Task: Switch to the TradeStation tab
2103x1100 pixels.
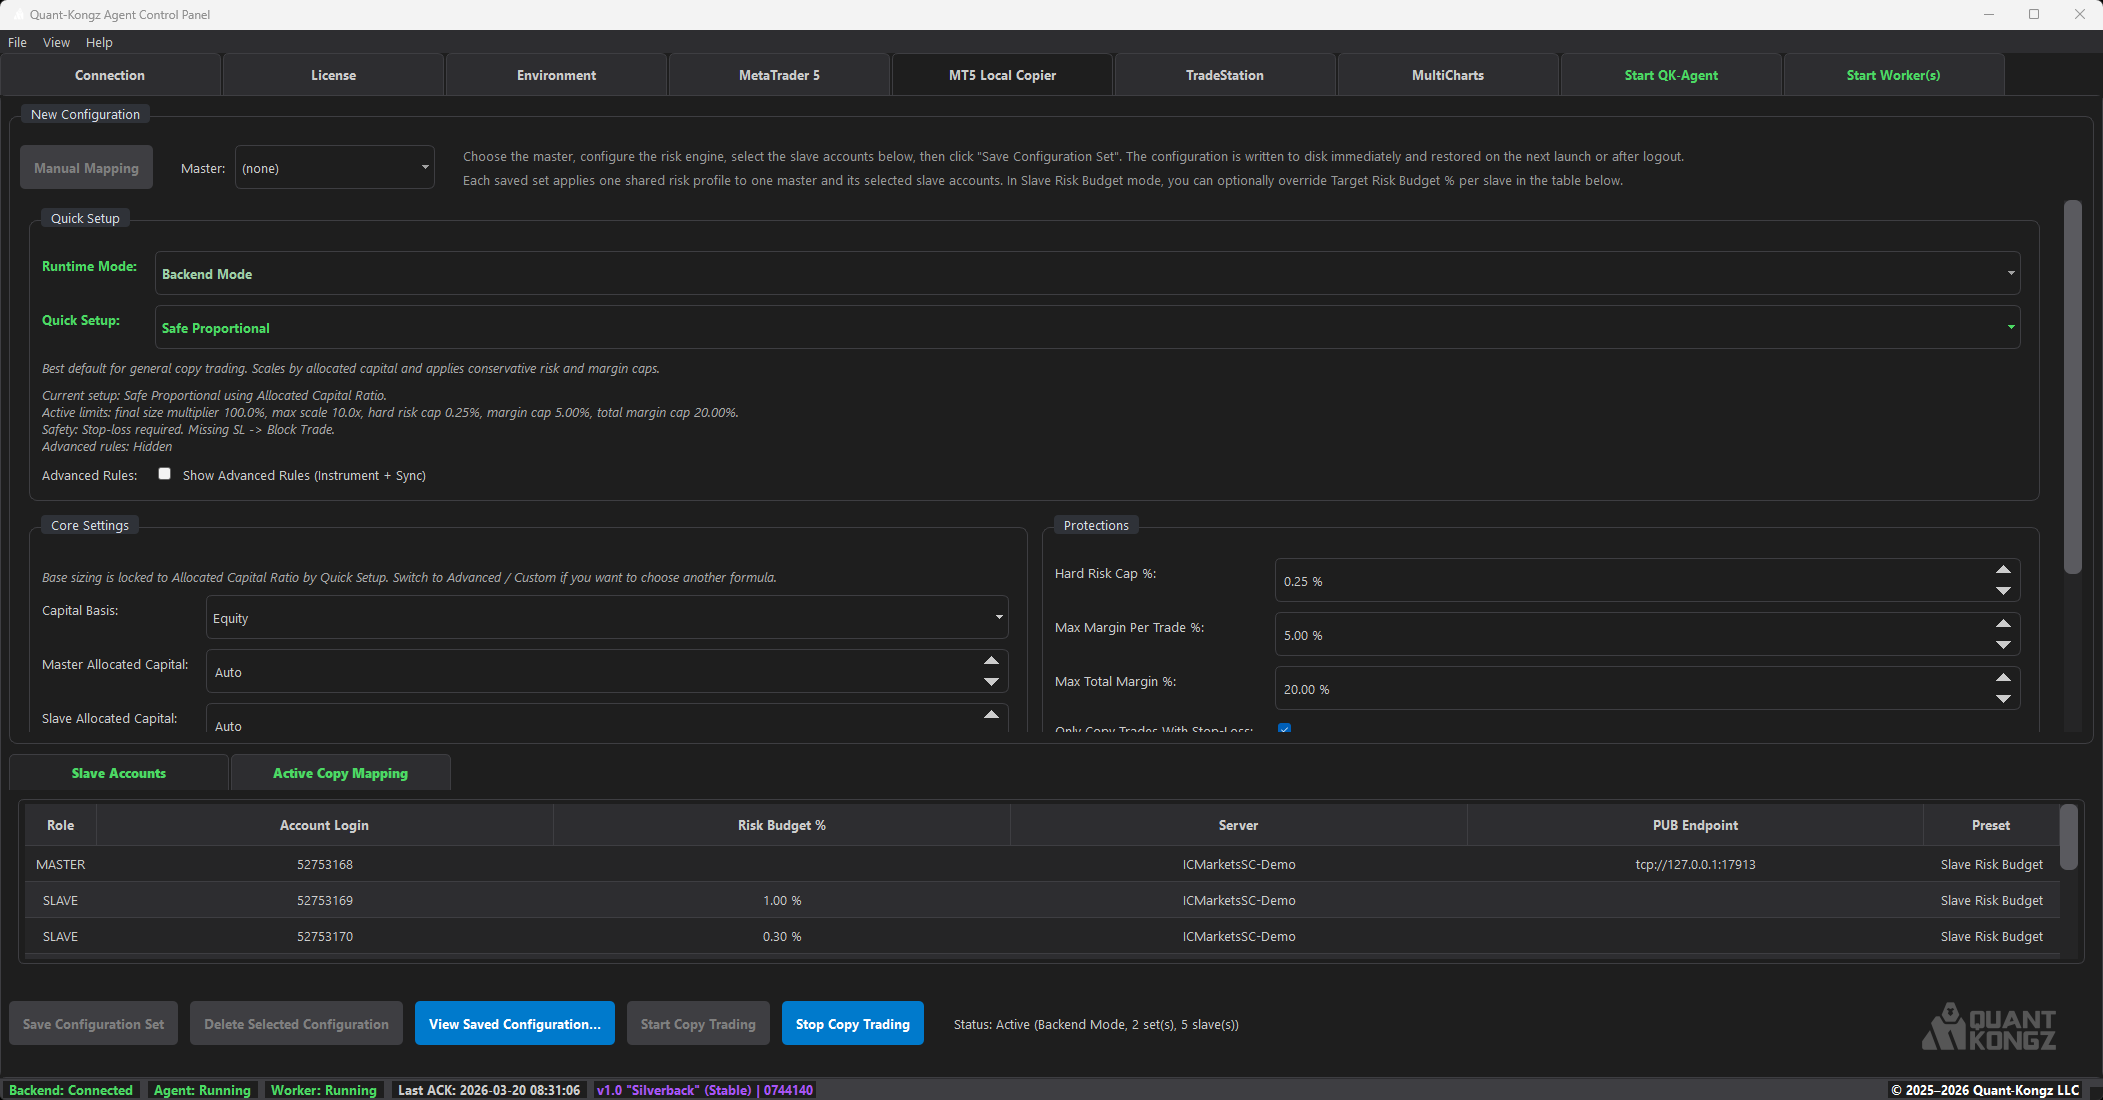Action: coord(1224,74)
